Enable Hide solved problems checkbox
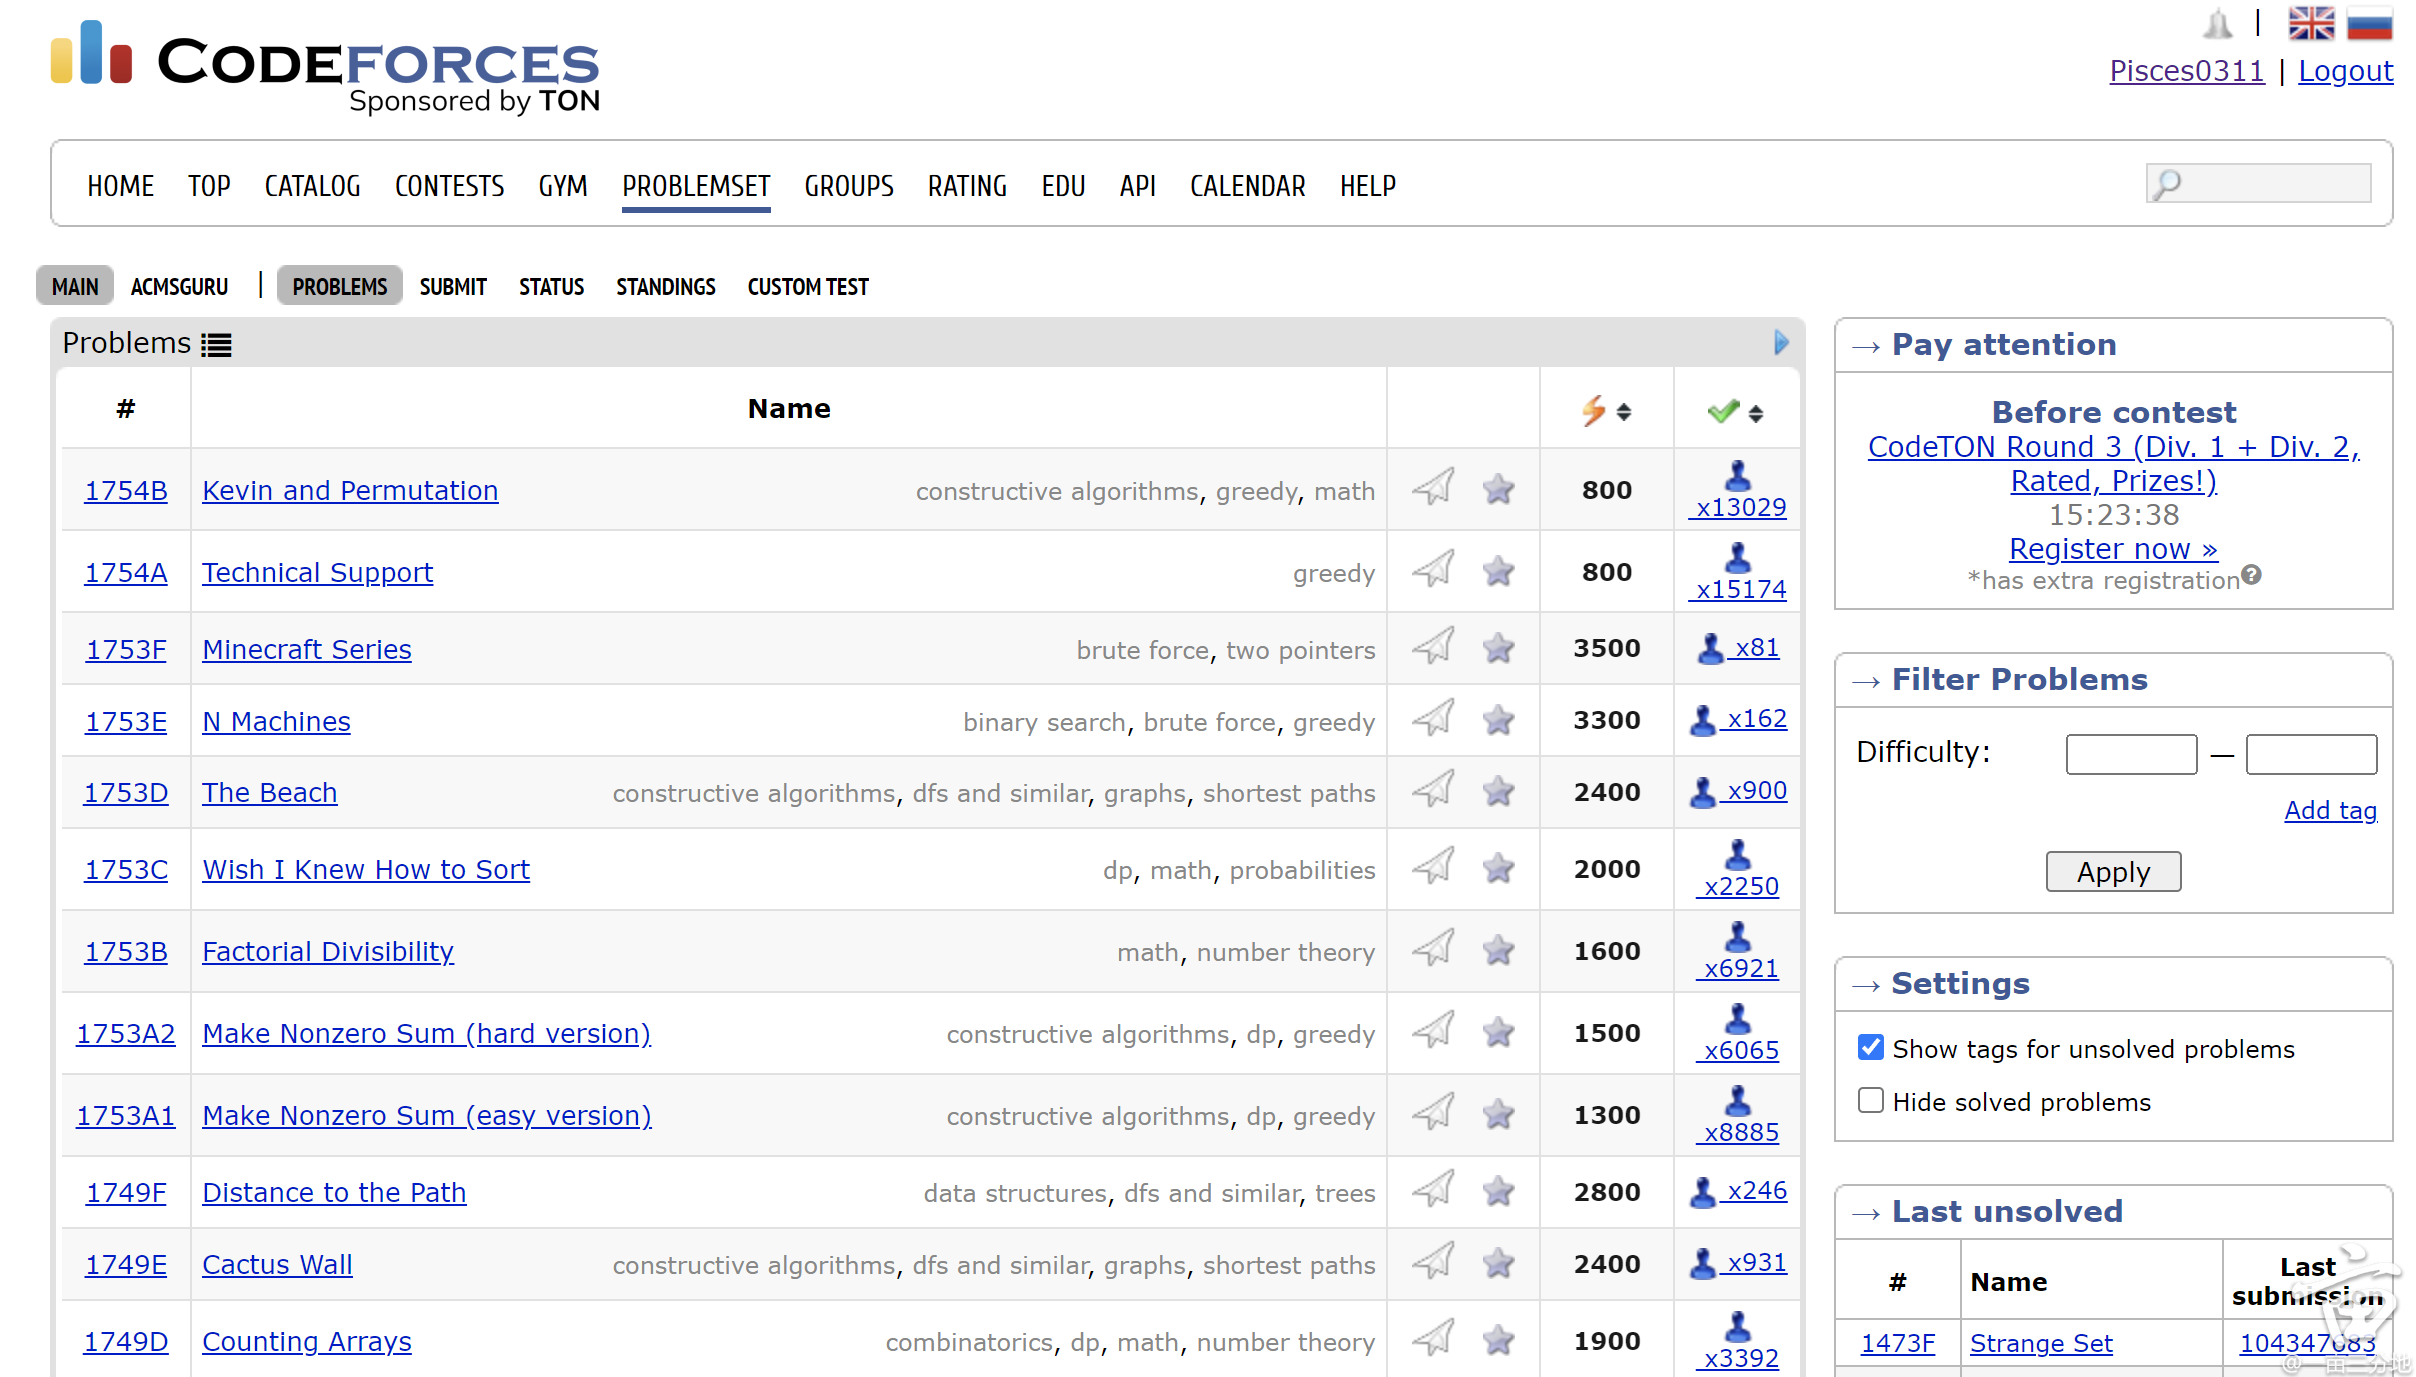This screenshot has width=2416, height=1377. pyautogui.click(x=1870, y=1100)
